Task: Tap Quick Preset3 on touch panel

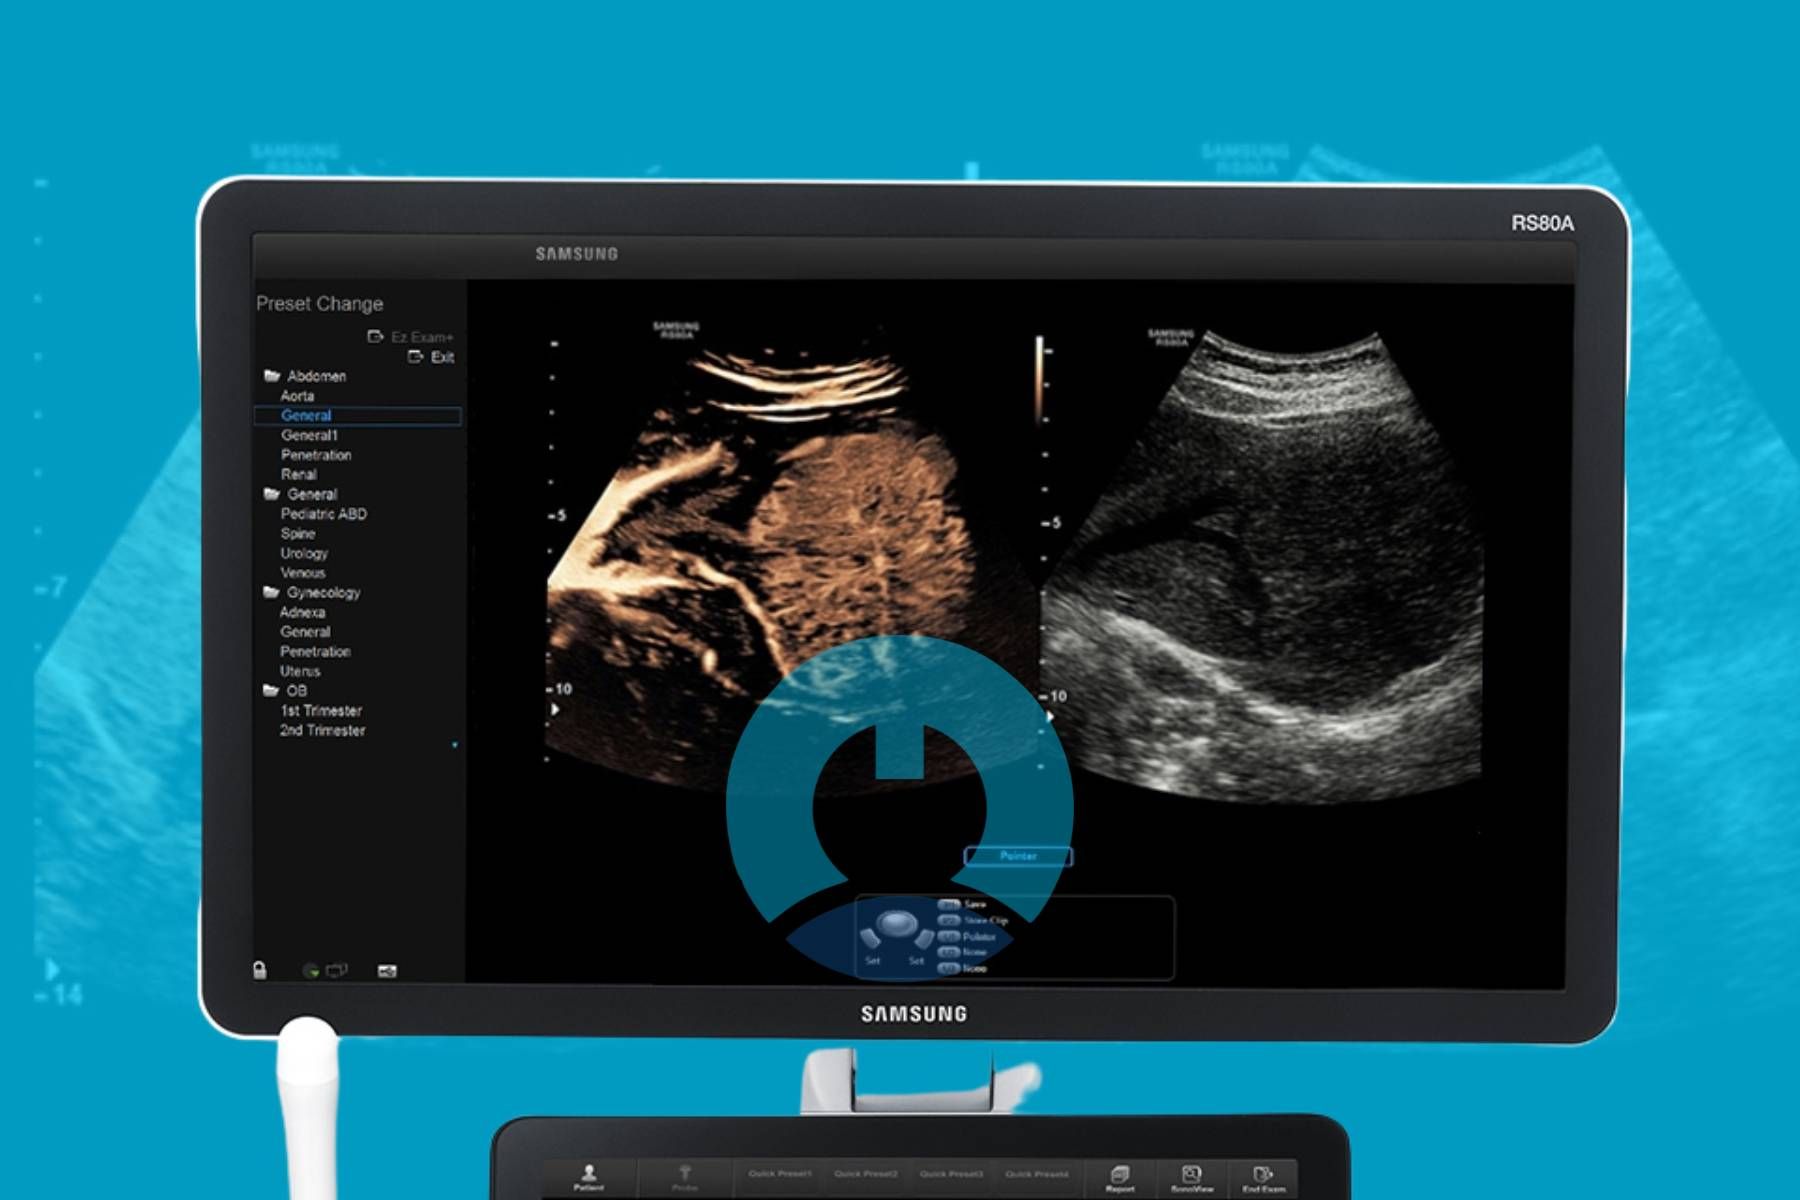Action: [951, 1174]
